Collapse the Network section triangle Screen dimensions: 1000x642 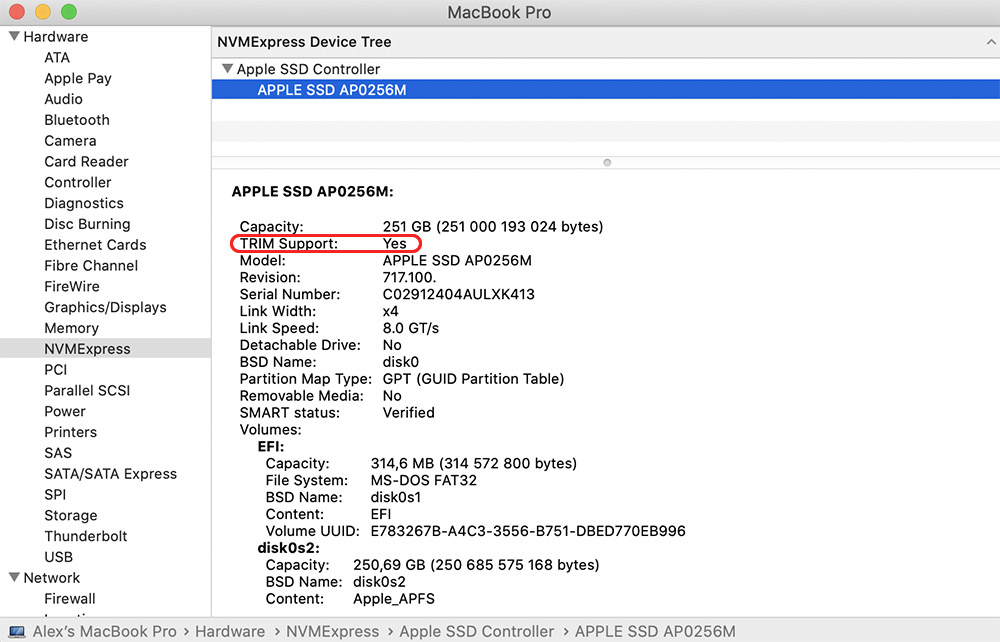click(14, 578)
